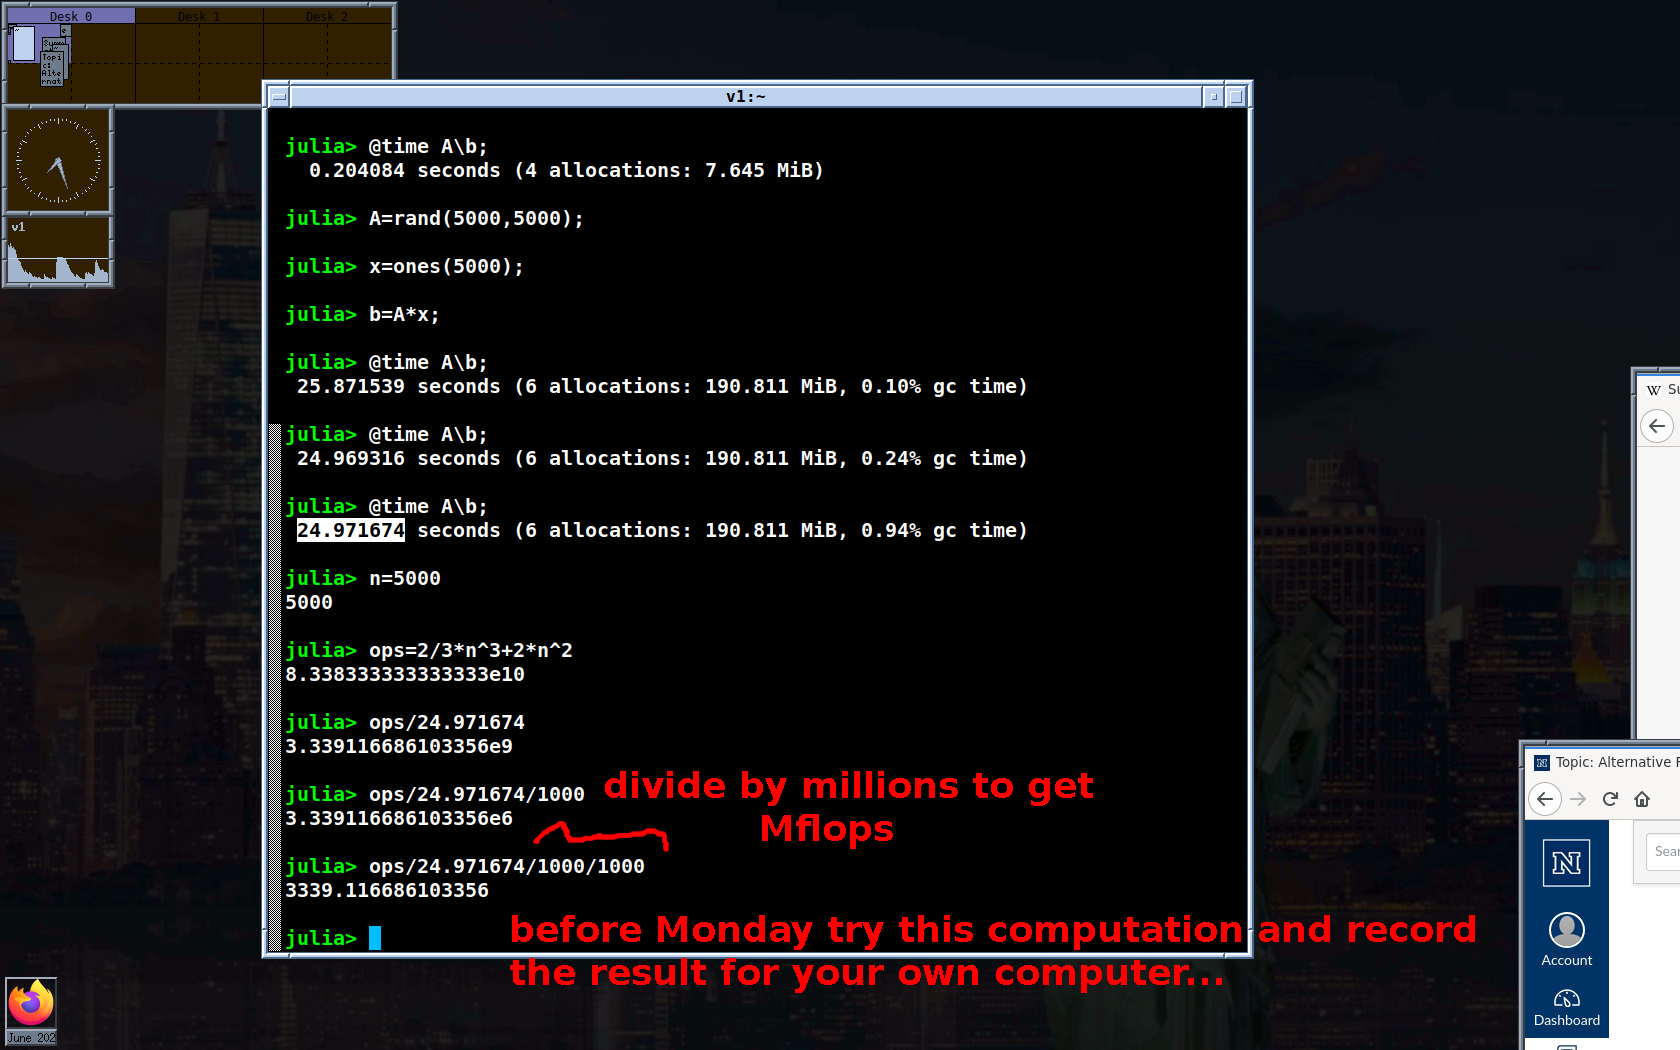Click the Canvas search input field
The height and width of the screenshot is (1050, 1680).
(x=1663, y=852)
